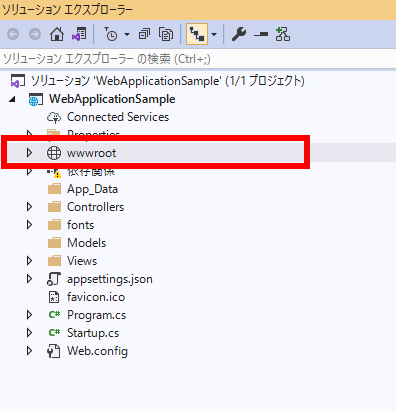Select the Controllers folder label
This screenshot has width=396, height=411.
[95, 207]
